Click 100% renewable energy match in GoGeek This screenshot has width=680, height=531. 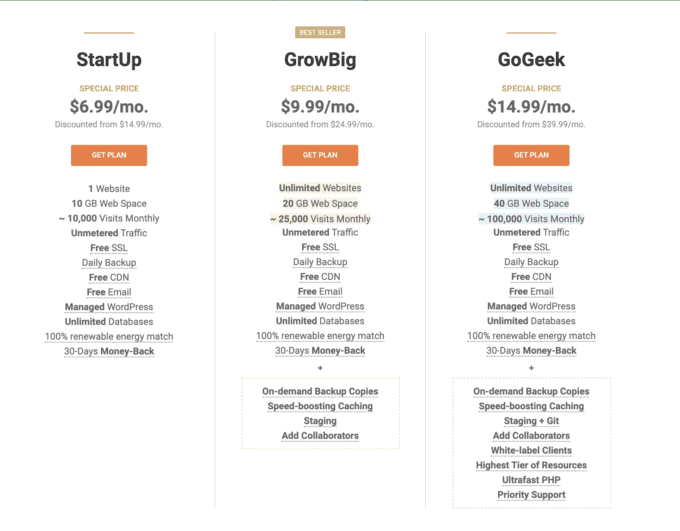[531, 336]
